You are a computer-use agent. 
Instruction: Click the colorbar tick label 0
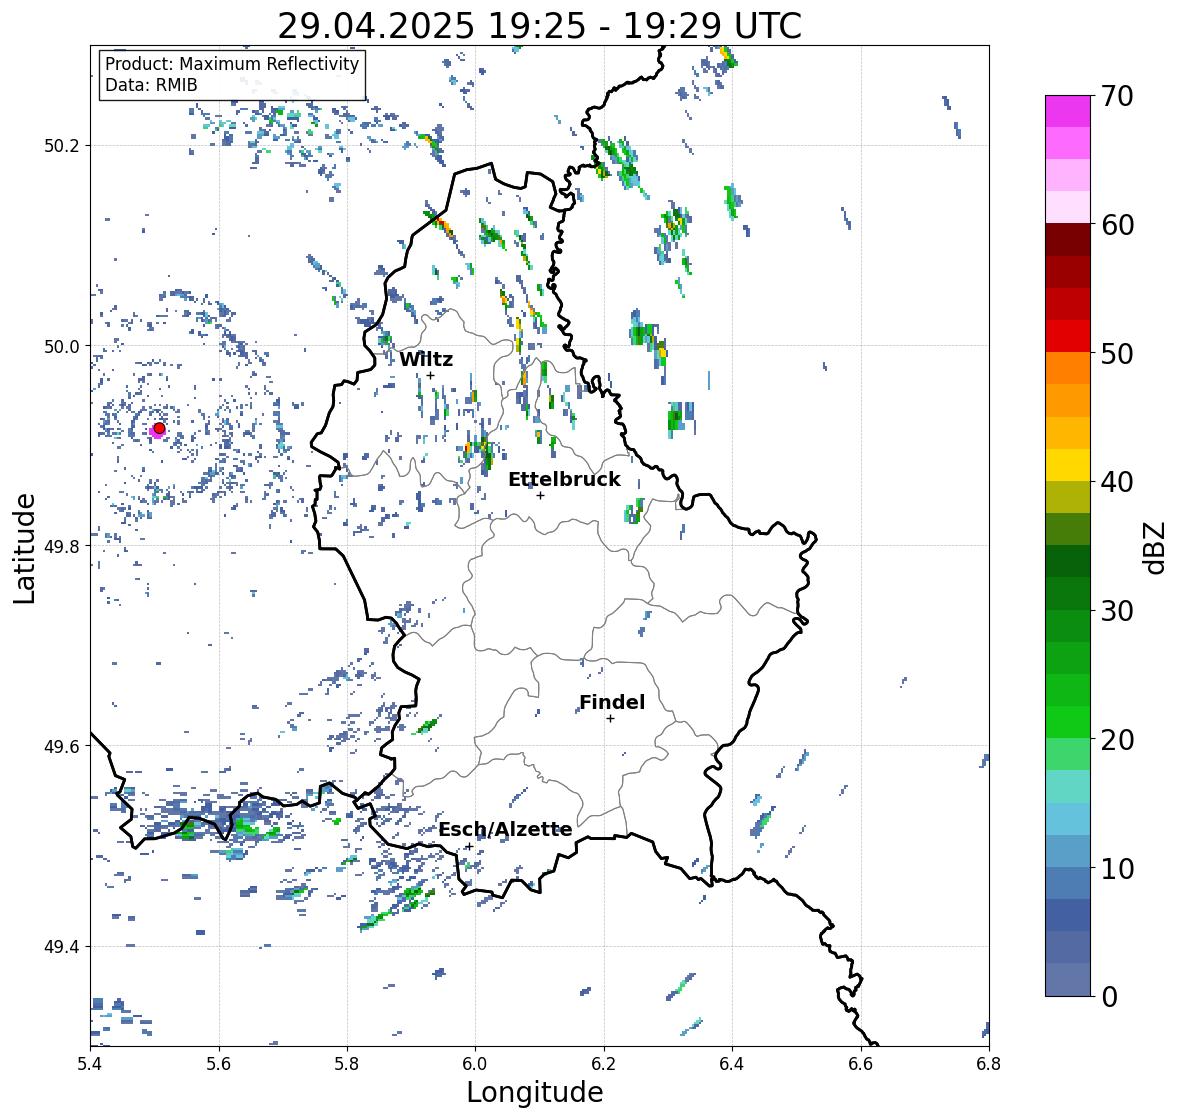[1109, 996]
